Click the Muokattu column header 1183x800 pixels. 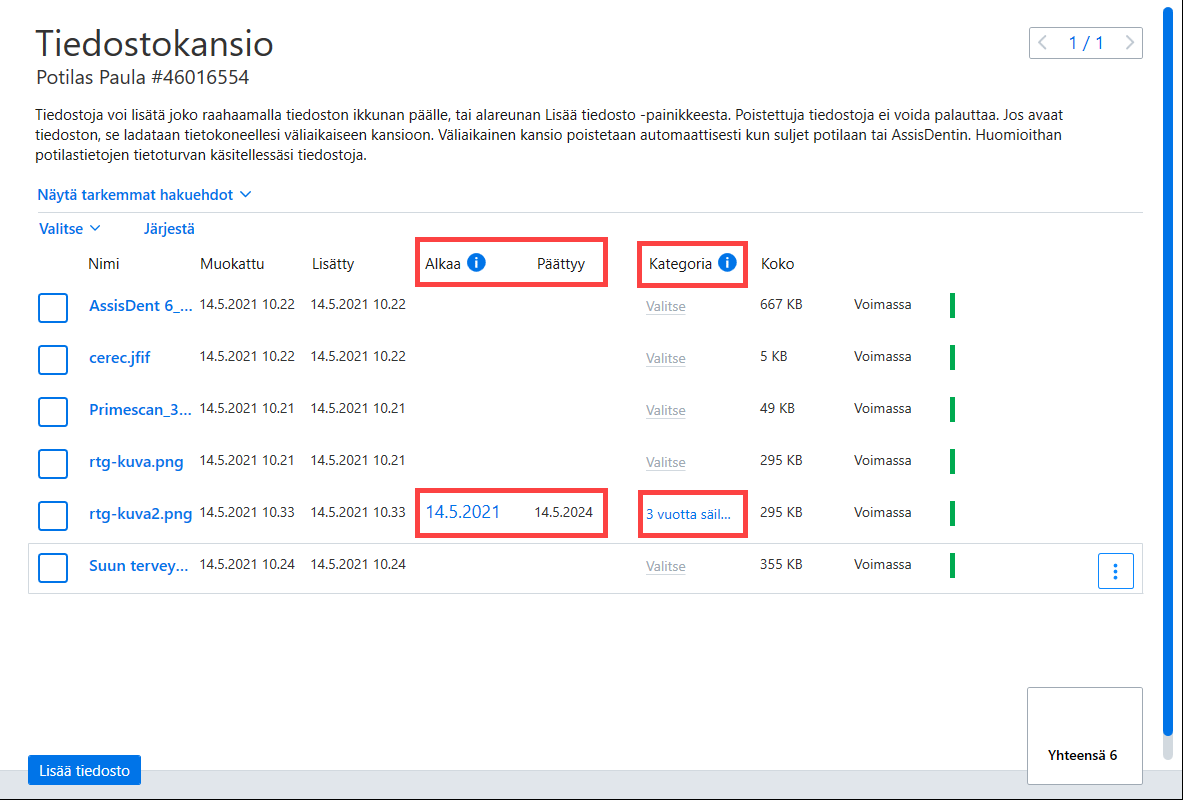pyautogui.click(x=232, y=264)
